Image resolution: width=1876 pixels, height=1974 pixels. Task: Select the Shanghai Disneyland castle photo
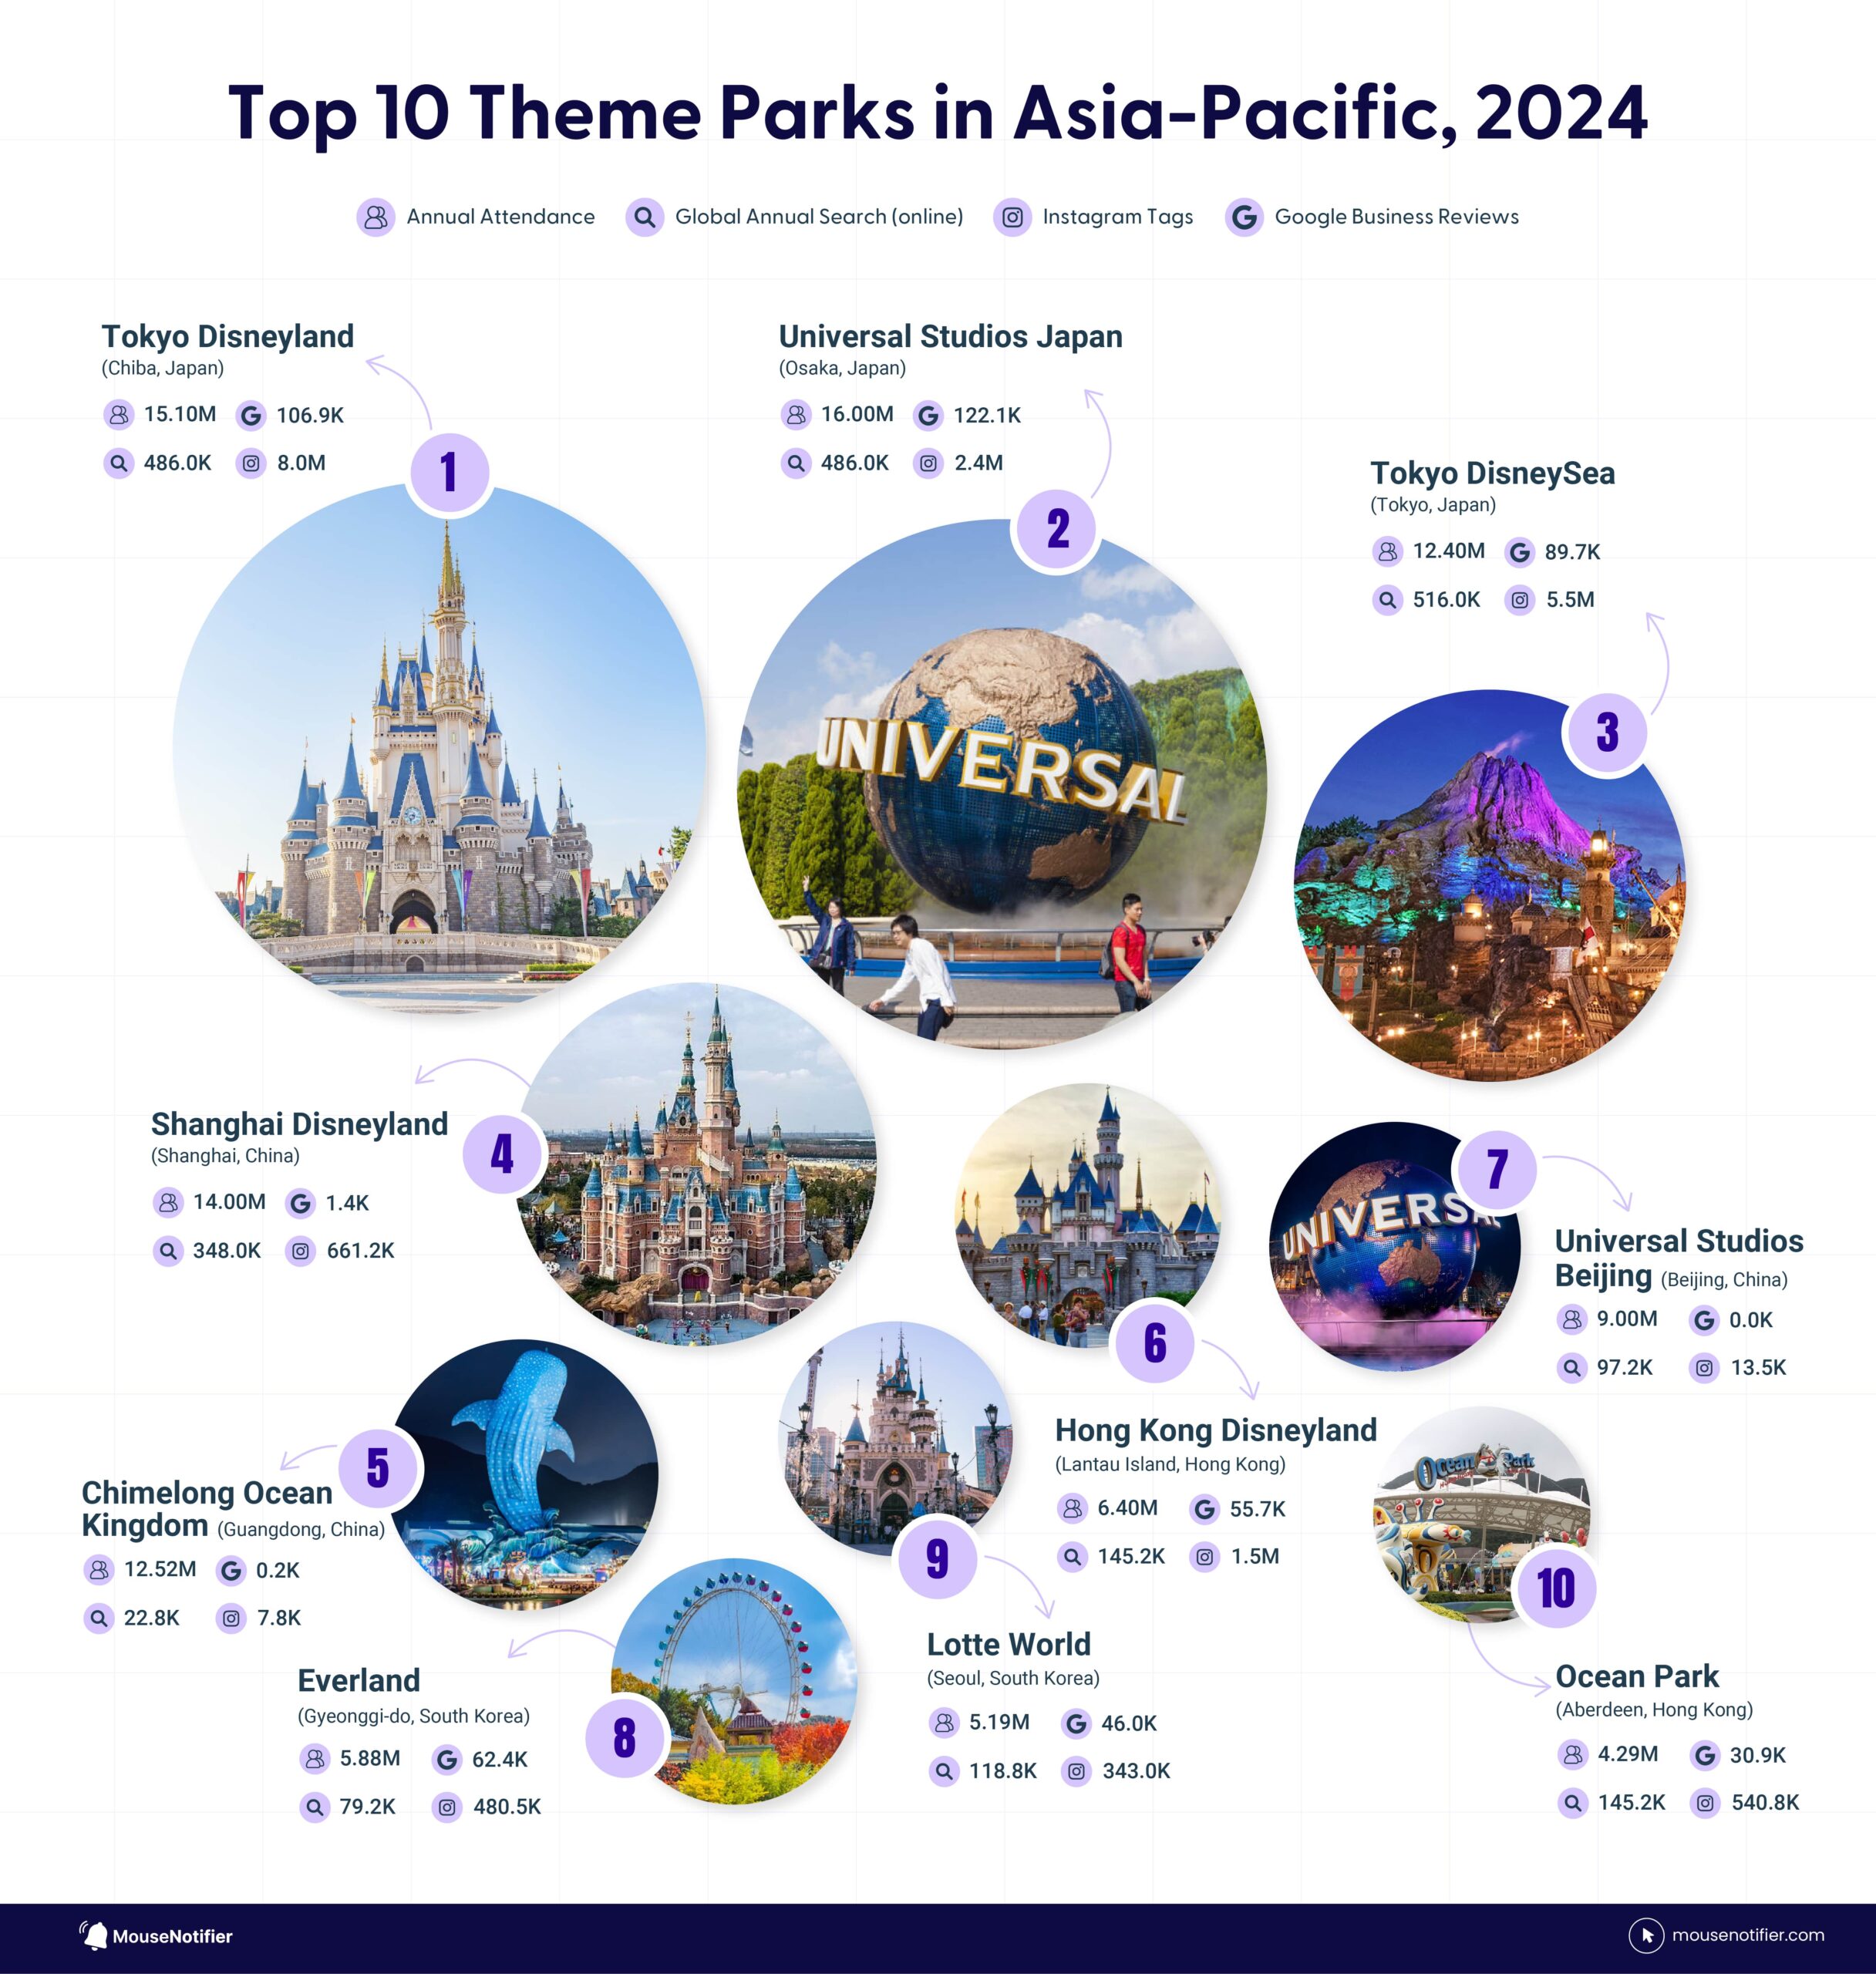click(696, 1164)
